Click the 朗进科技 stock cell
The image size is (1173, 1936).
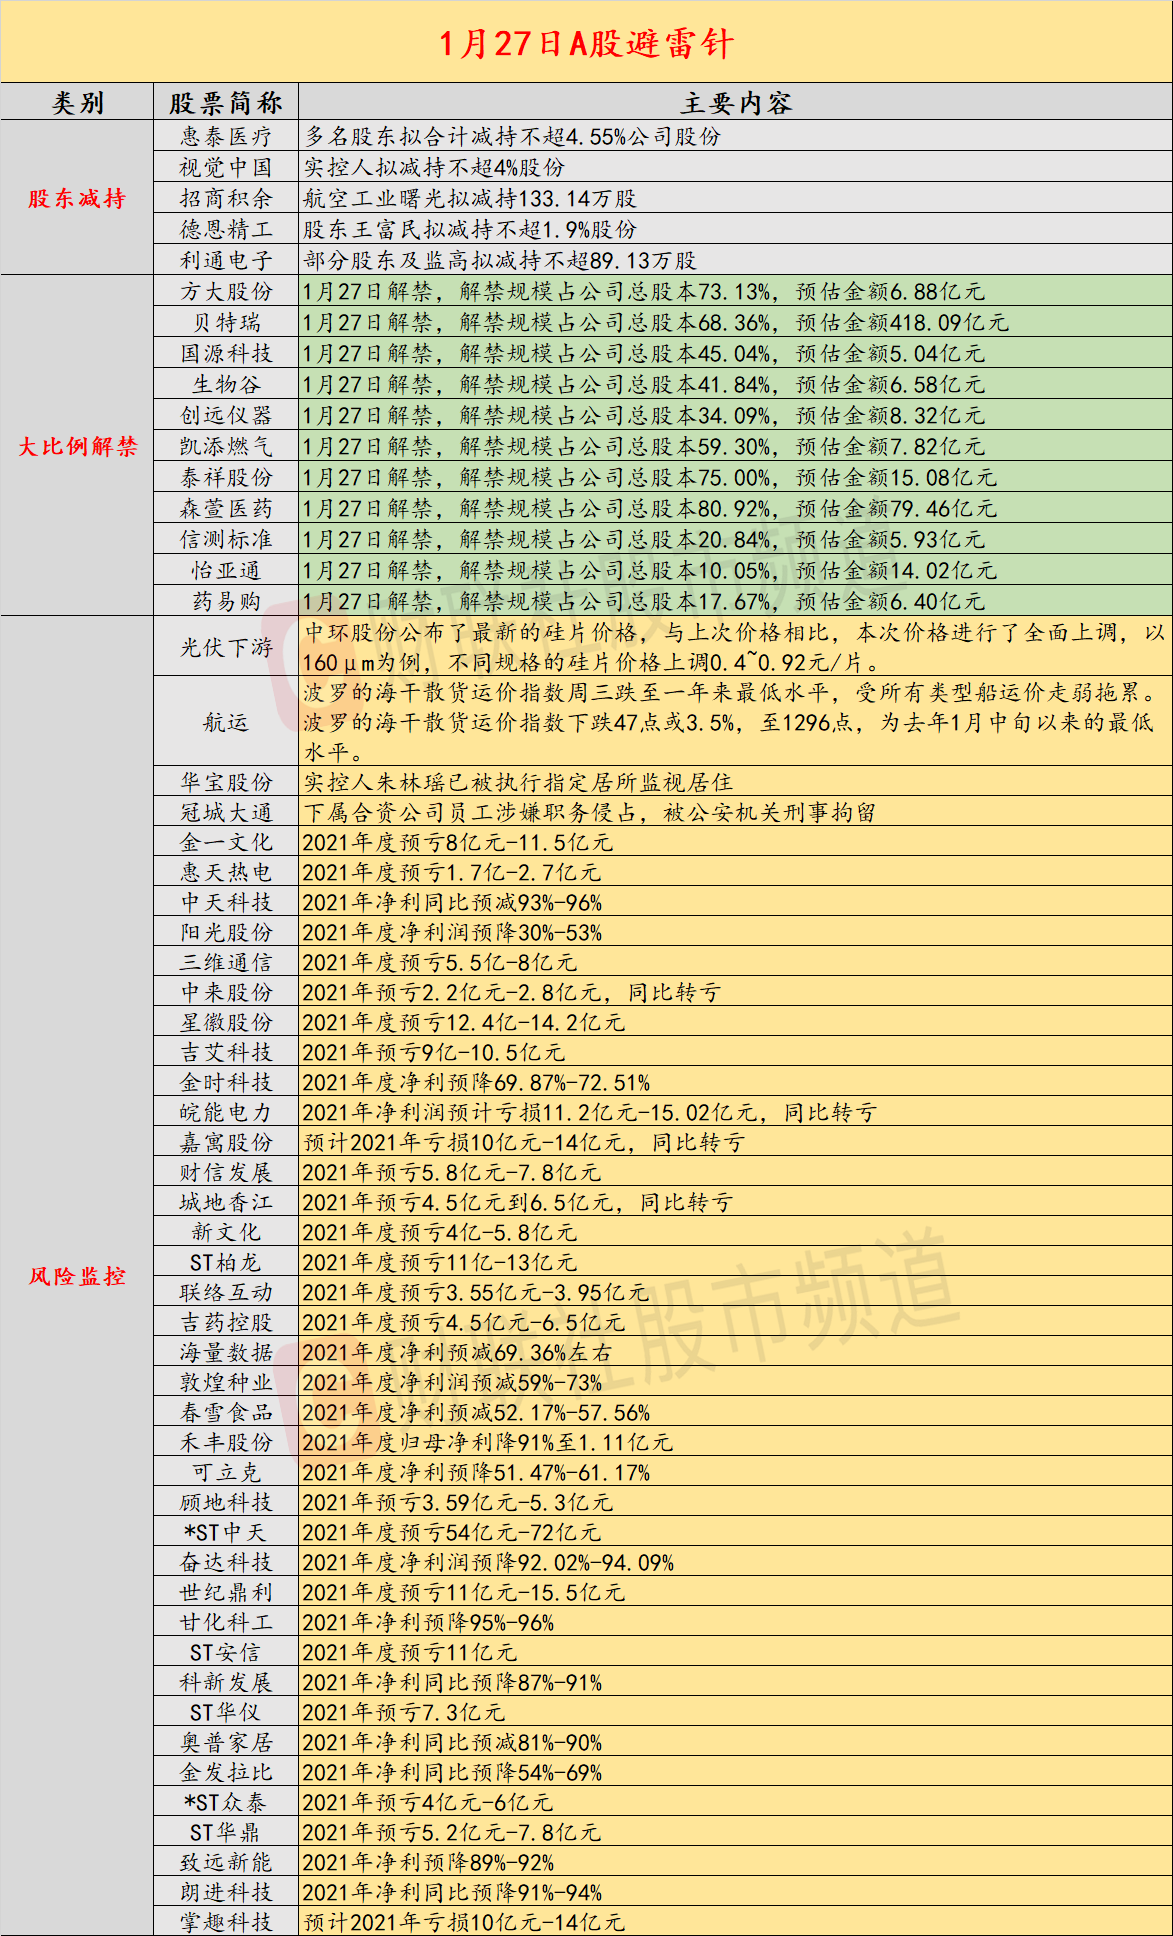(226, 1892)
